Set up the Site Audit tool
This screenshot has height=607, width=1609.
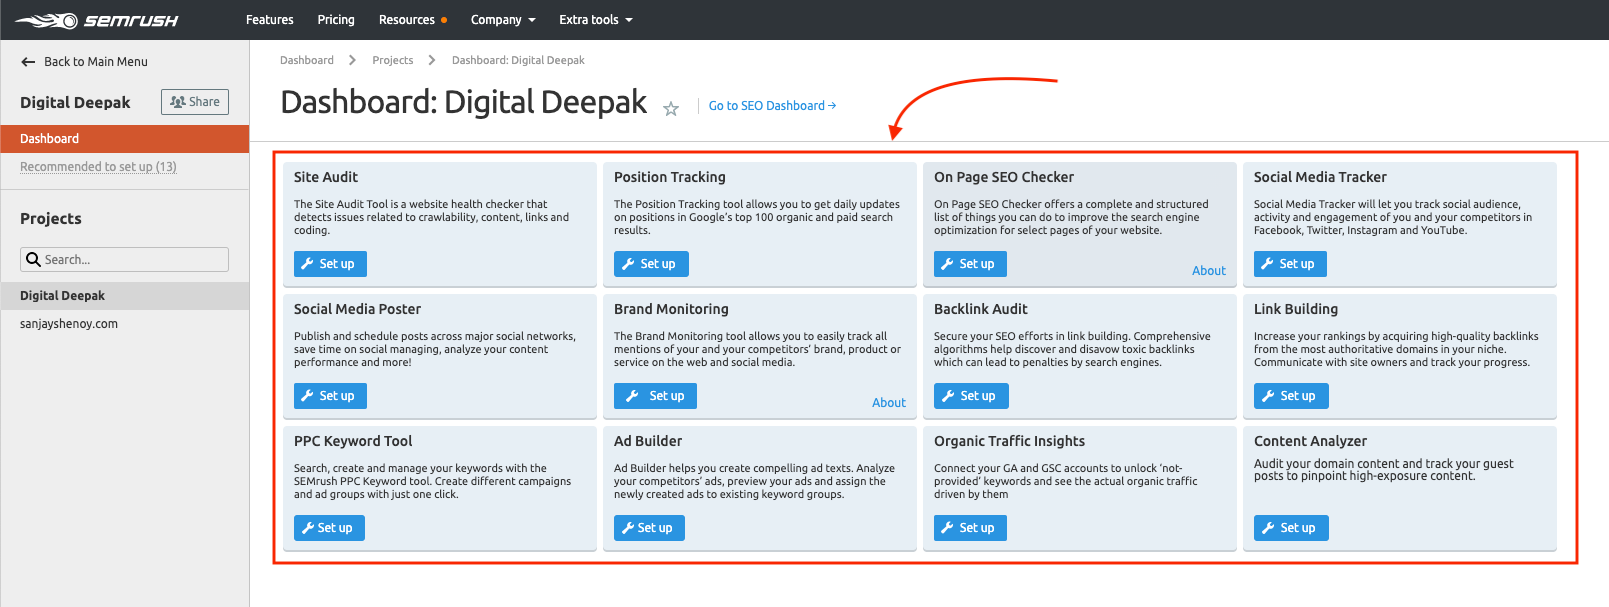pos(330,264)
